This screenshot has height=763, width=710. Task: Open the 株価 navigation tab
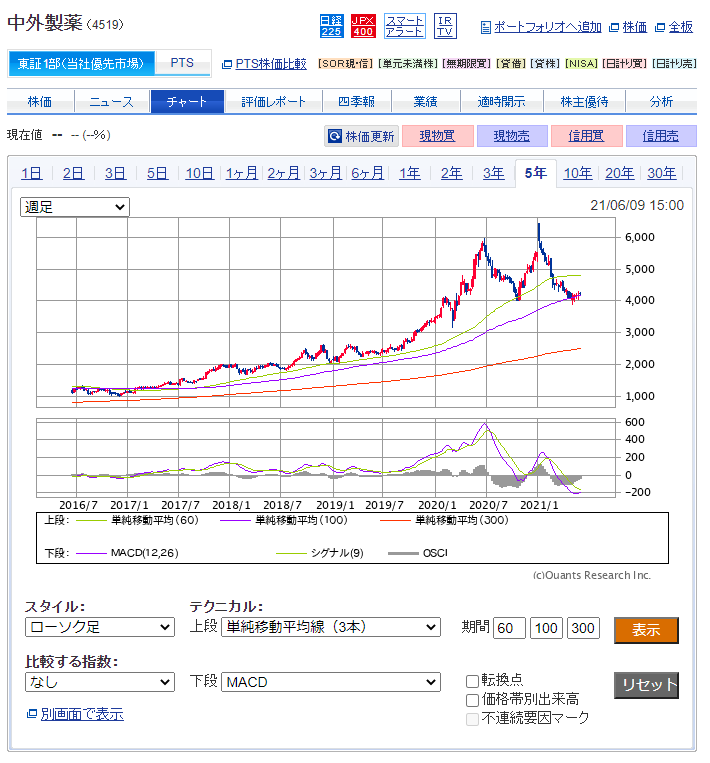point(40,101)
